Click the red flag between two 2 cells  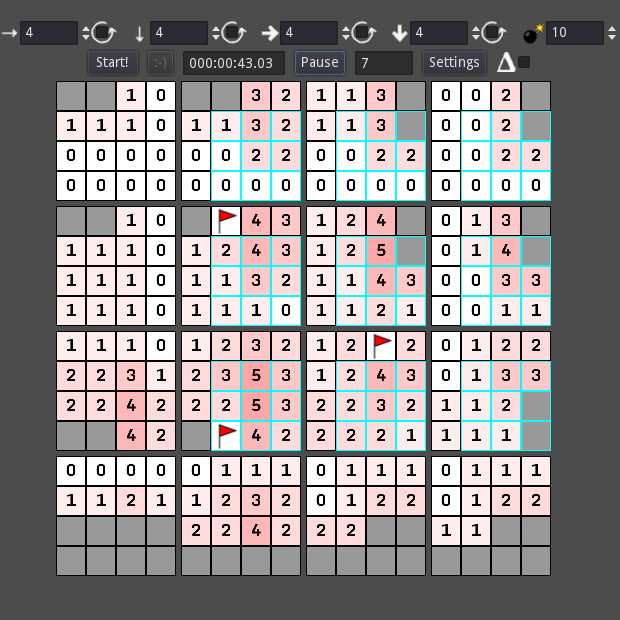(381, 347)
